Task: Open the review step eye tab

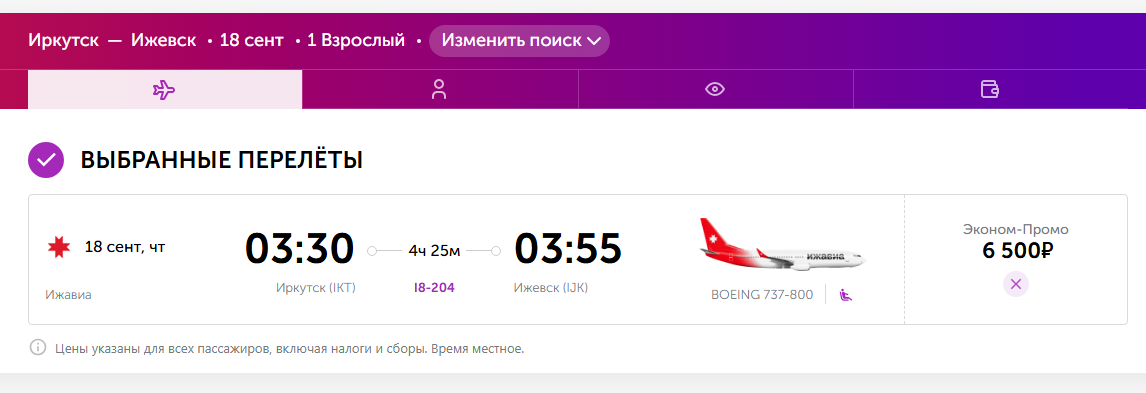Action: click(715, 90)
